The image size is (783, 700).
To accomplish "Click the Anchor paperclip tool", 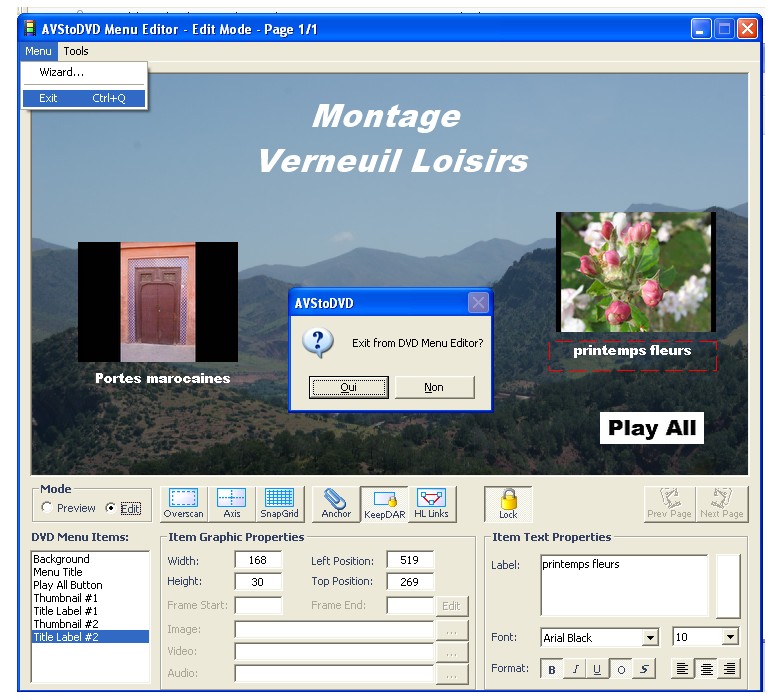I will [336, 503].
